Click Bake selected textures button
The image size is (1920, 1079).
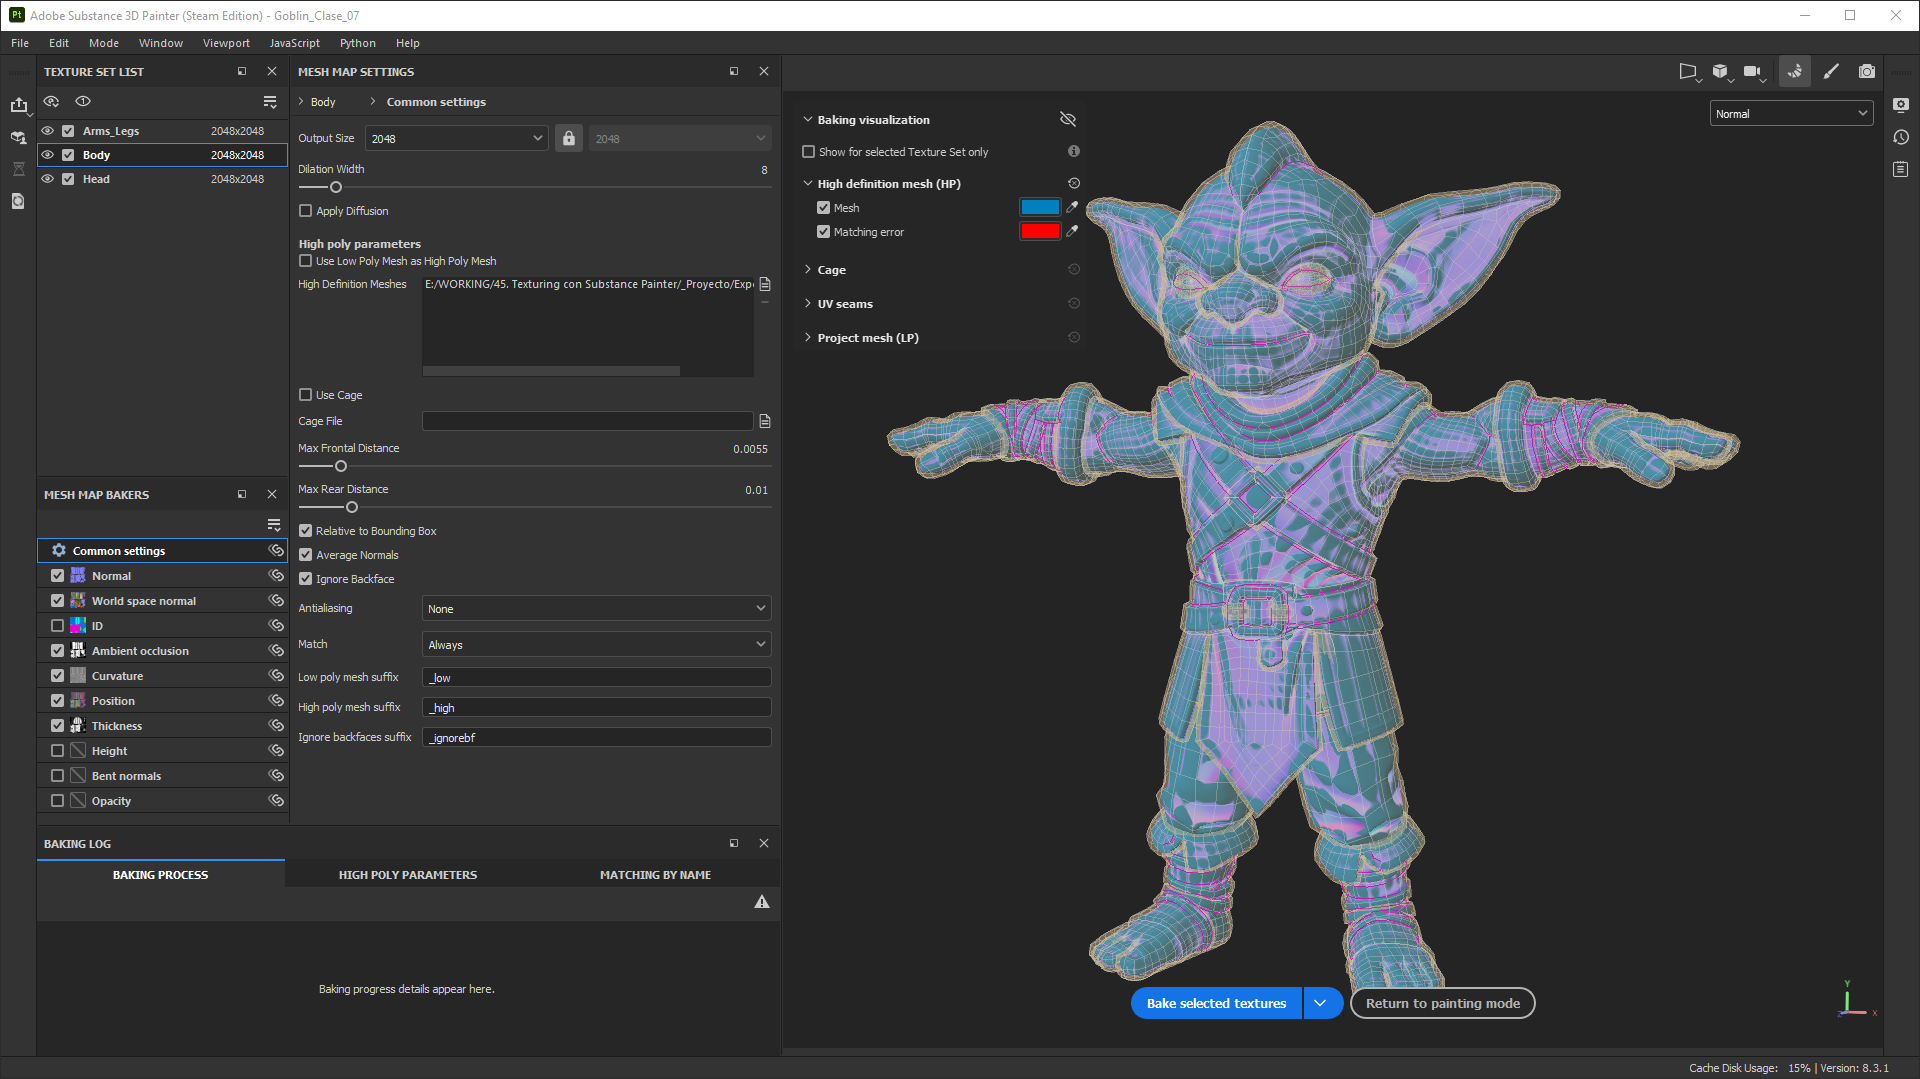coord(1216,1003)
